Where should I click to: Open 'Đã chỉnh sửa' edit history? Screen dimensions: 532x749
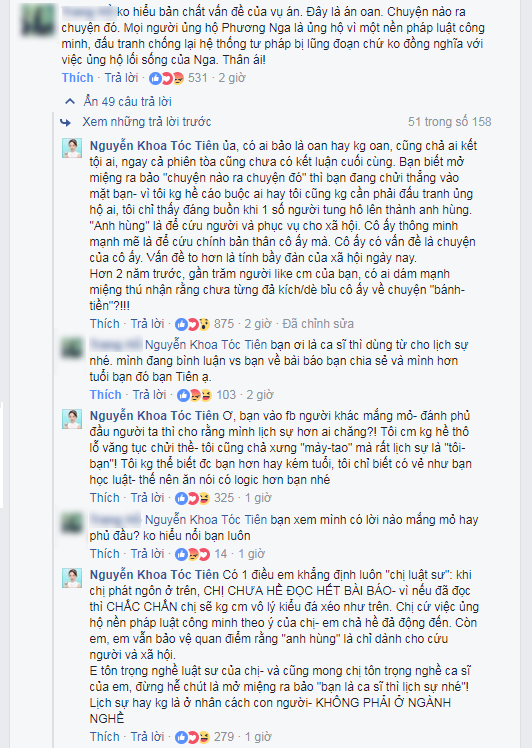point(318,324)
